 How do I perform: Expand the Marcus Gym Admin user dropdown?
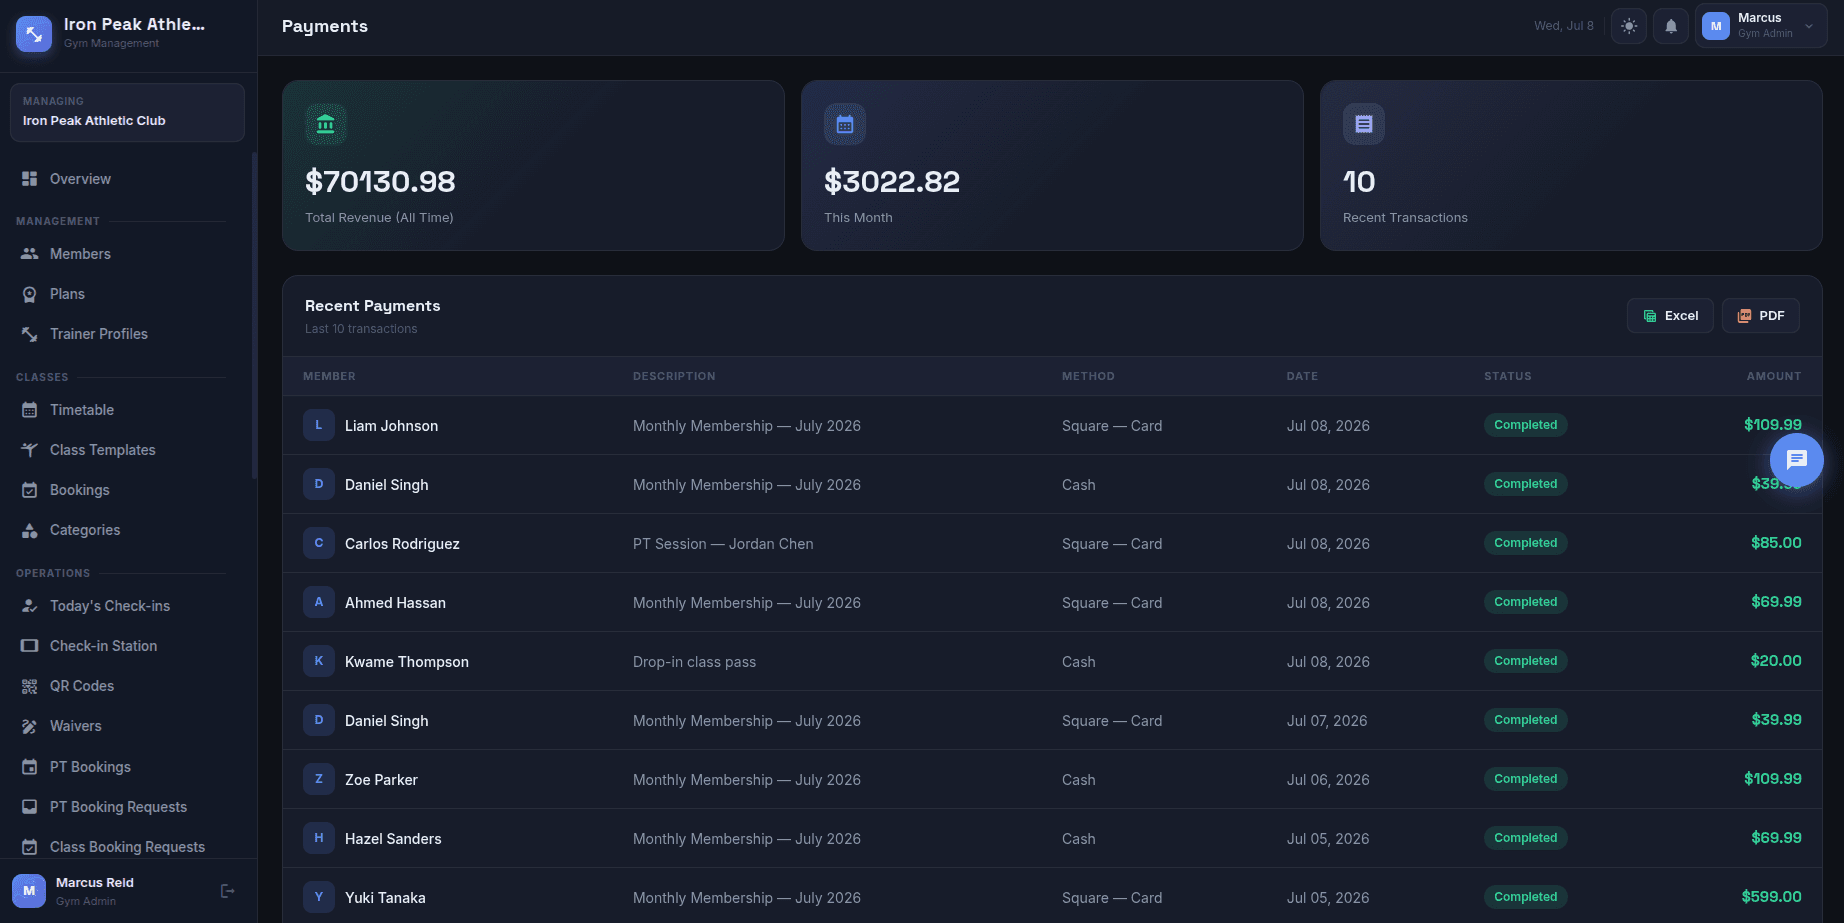click(1761, 26)
